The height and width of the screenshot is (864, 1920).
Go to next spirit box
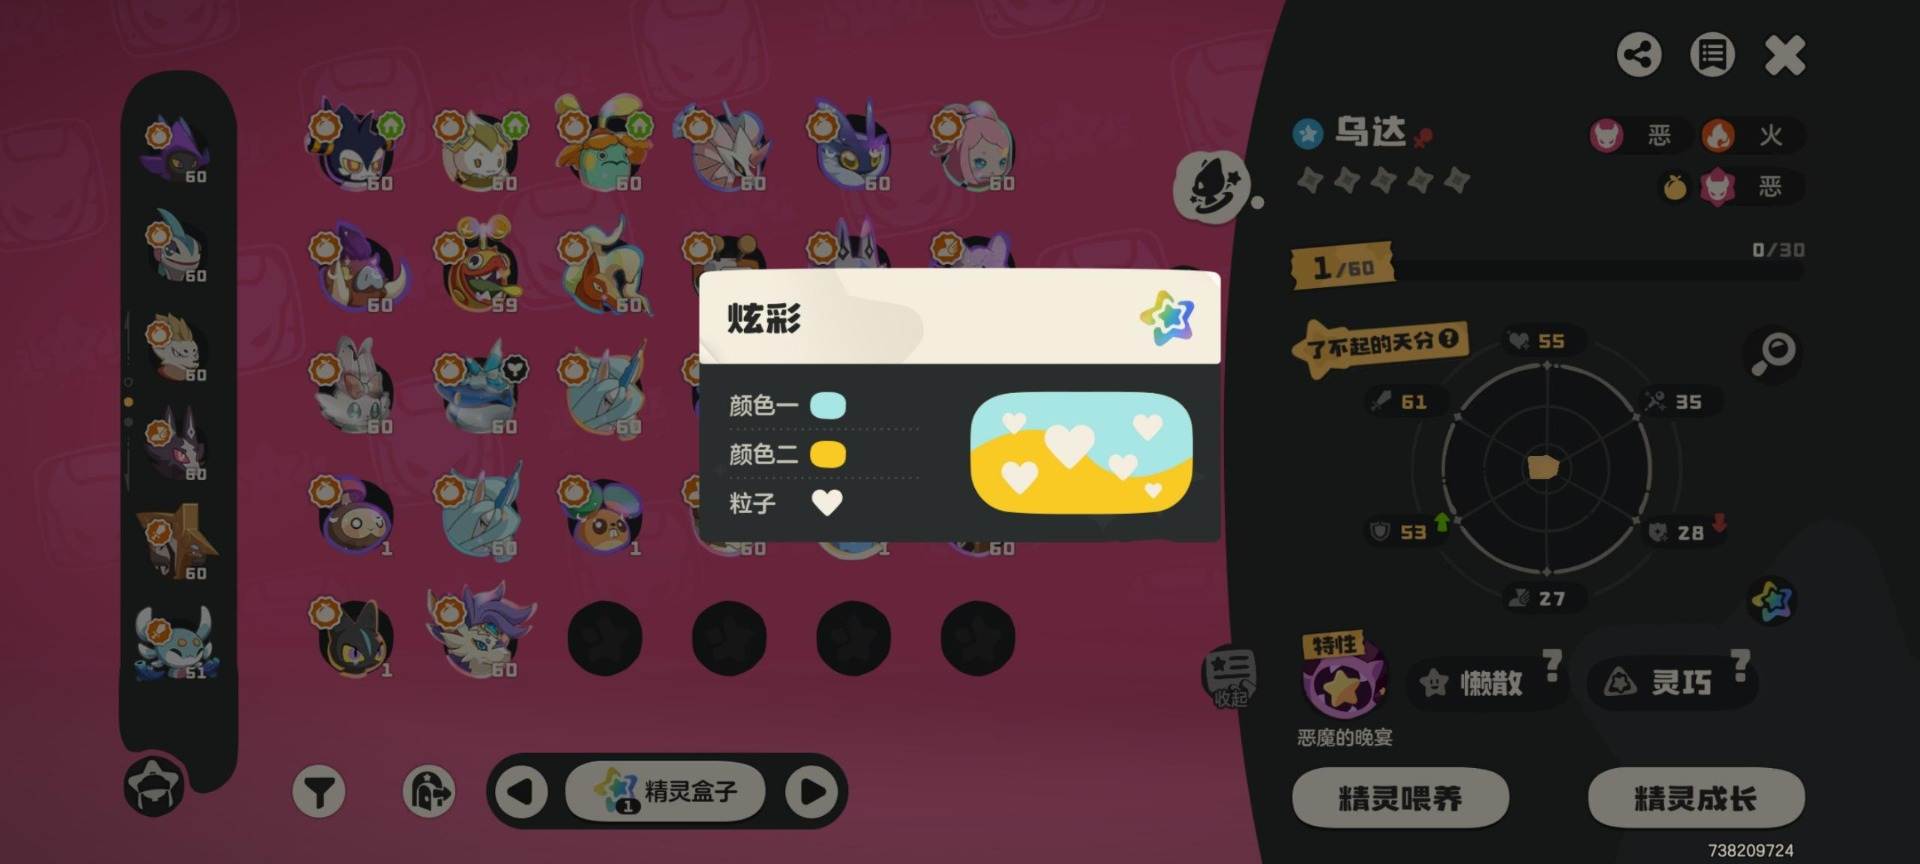click(812, 792)
